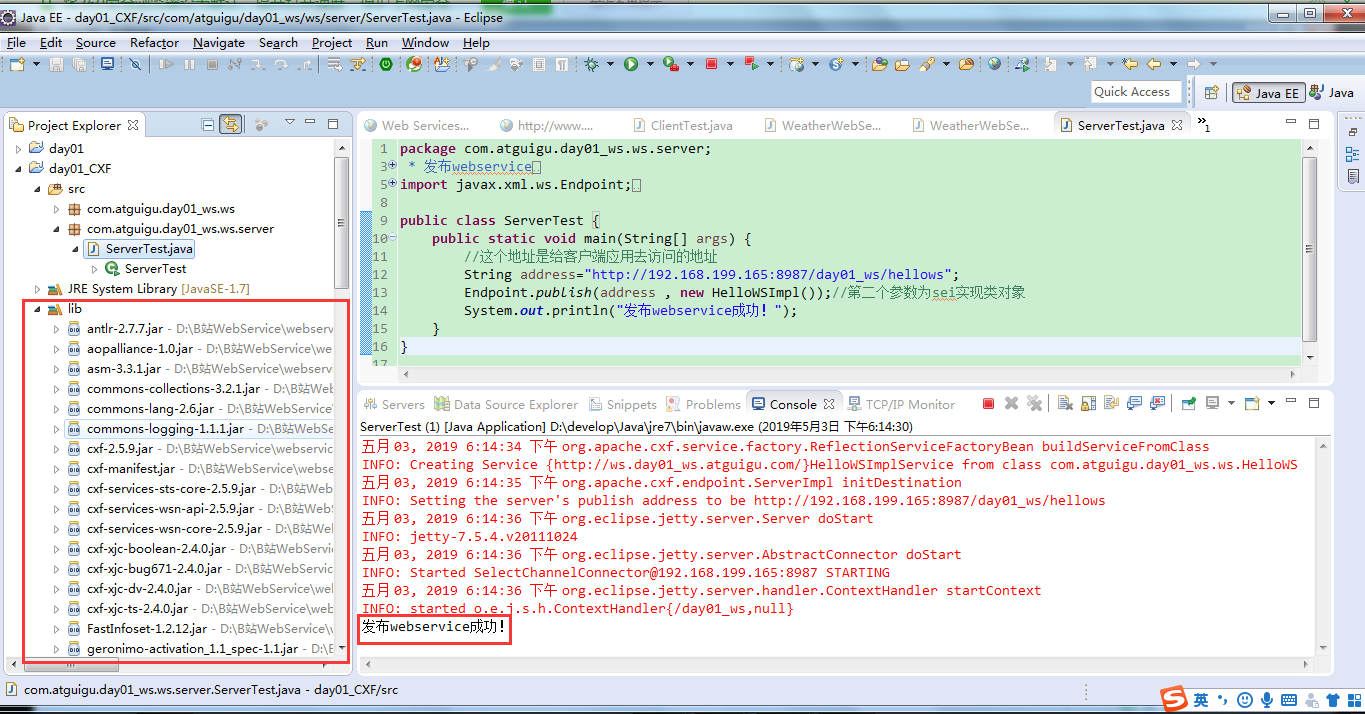This screenshot has height=714, width=1365.
Task: Click Collapse All in Project Explorer
Action: [x=208, y=125]
